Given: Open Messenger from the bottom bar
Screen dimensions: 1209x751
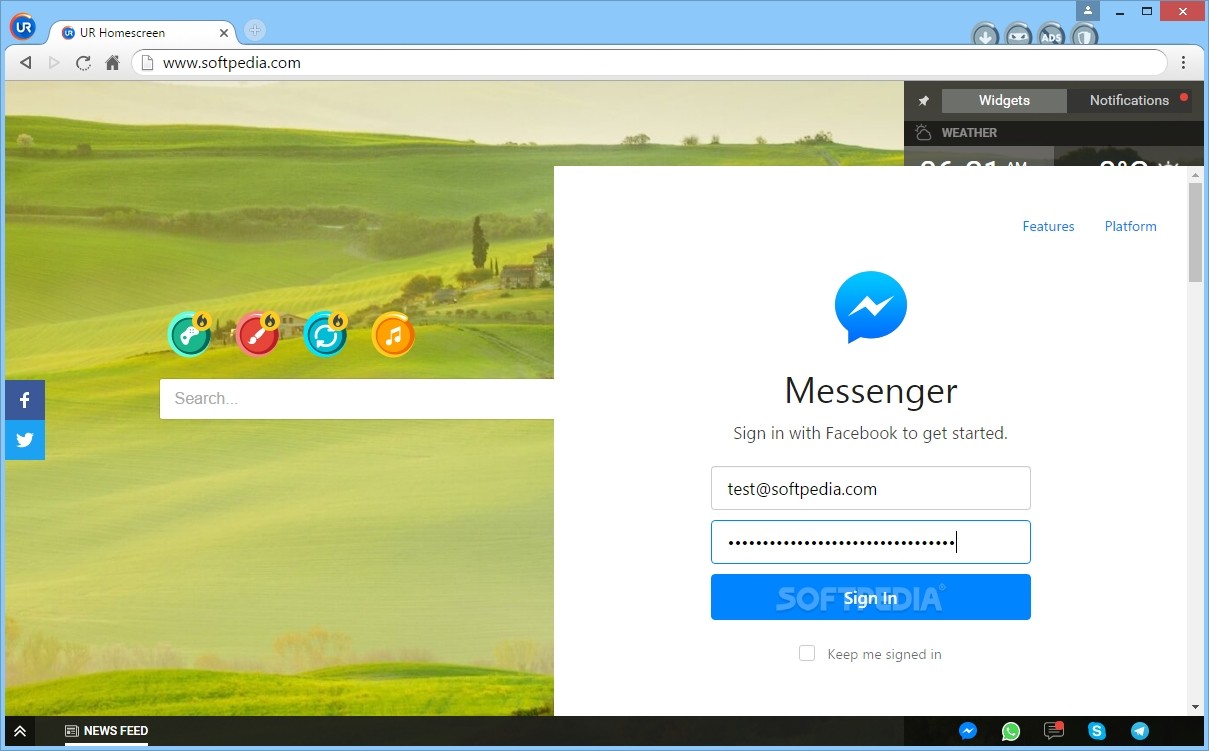Looking at the screenshot, I should coord(968,731).
